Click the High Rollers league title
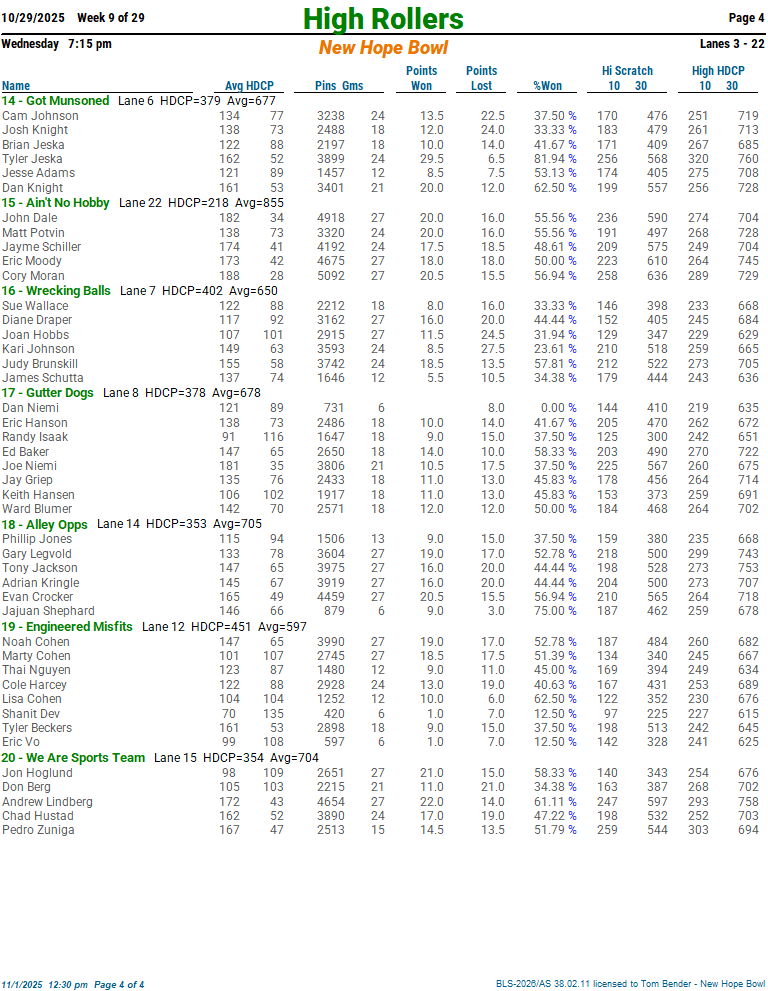Image resolution: width=768 pixels, height=991 pixels. pyautogui.click(x=383, y=19)
